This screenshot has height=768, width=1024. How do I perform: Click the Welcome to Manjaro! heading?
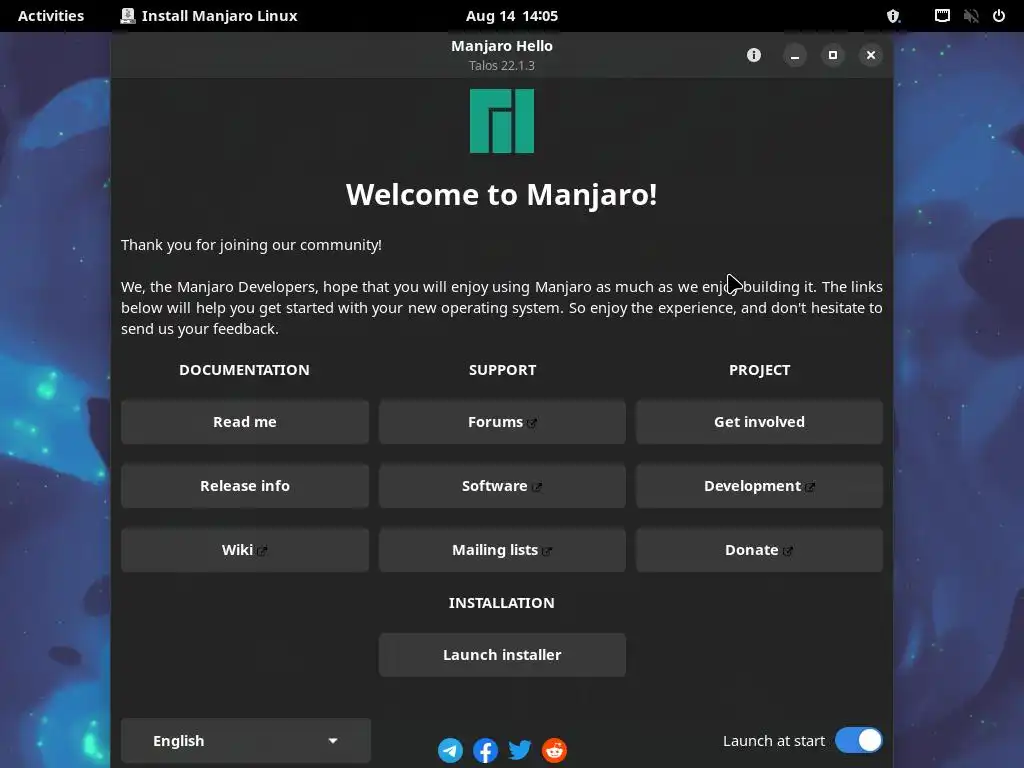click(x=502, y=195)
